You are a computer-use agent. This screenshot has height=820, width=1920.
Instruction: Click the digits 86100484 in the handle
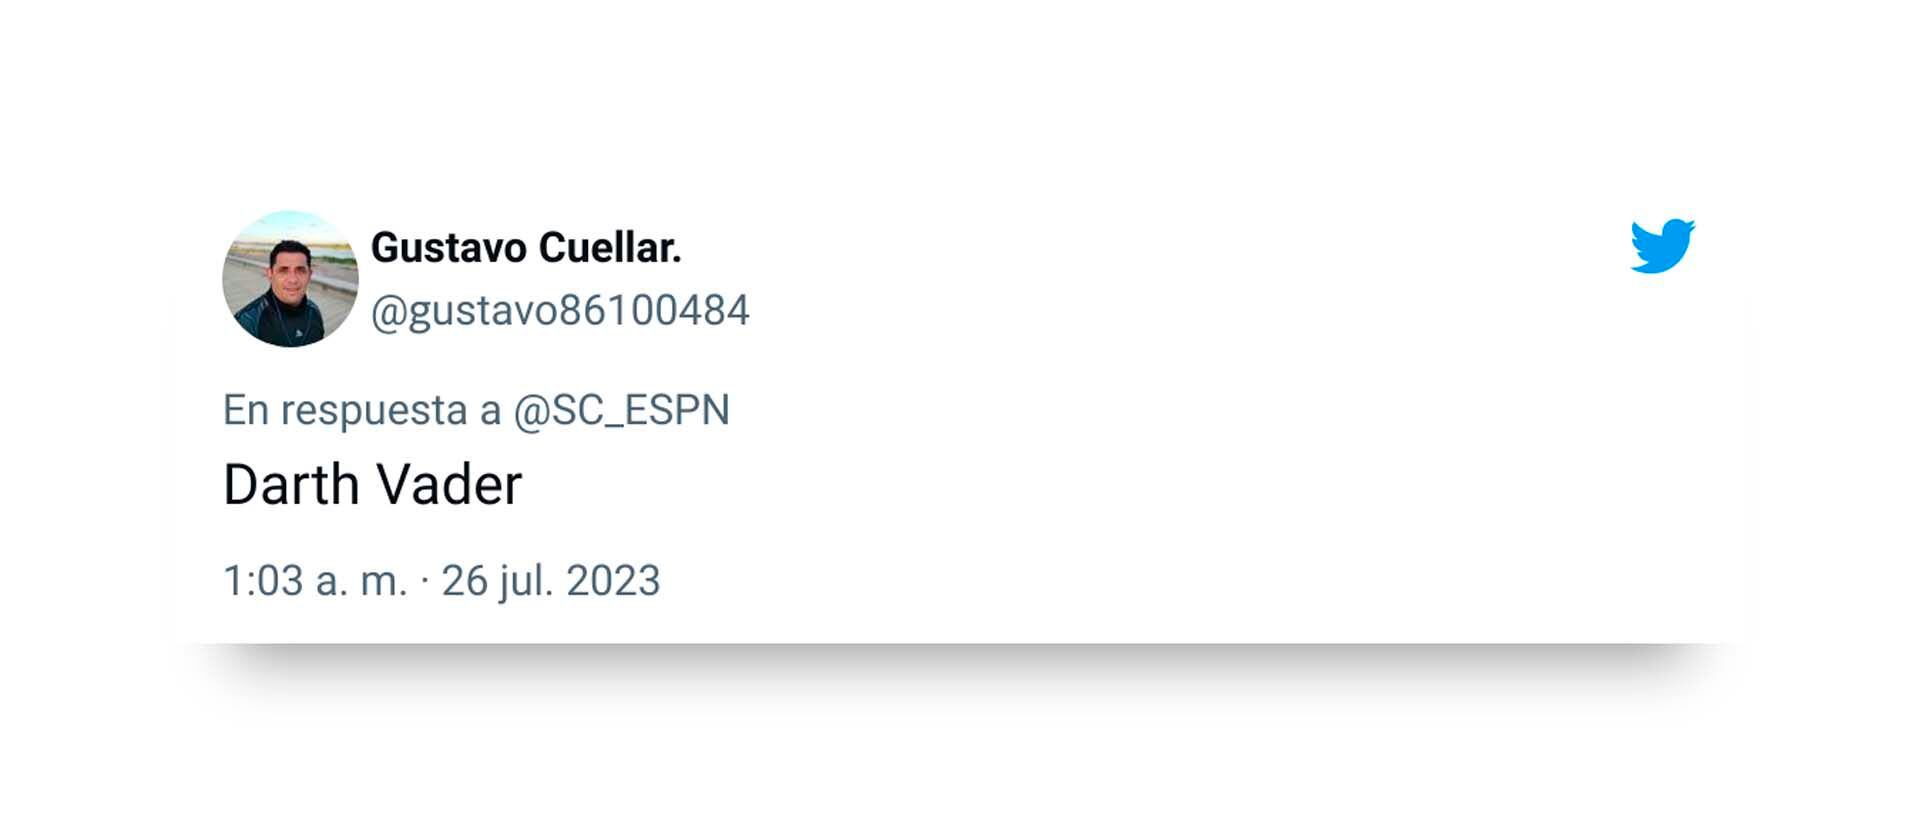coord(654,311)
